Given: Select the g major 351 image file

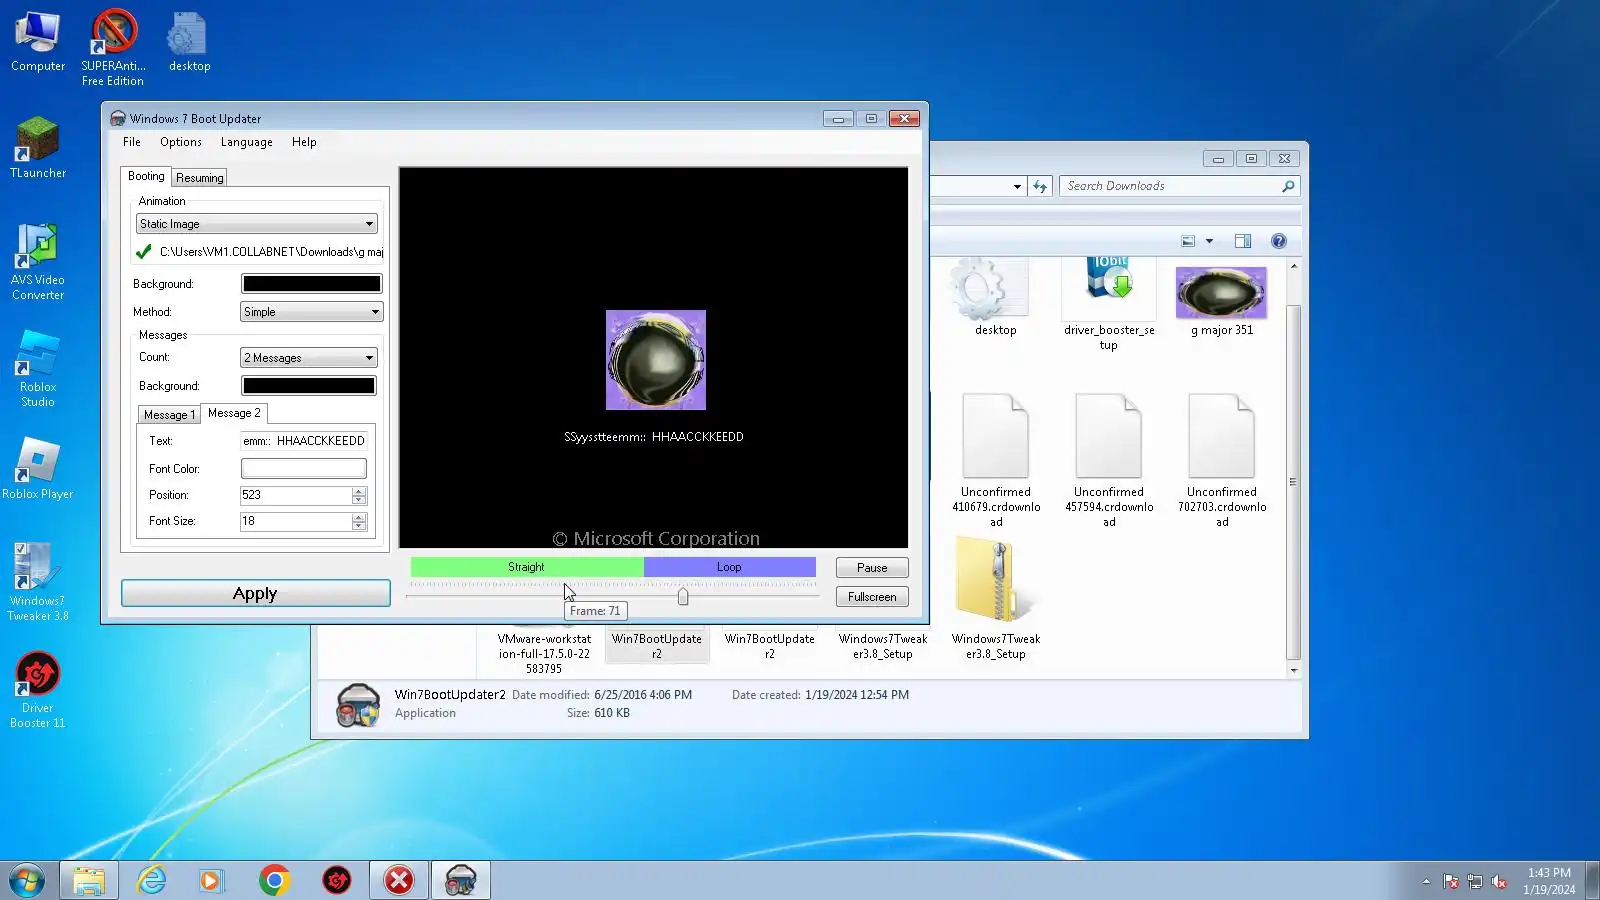Looking at the screenshot, I should 1221,302.
